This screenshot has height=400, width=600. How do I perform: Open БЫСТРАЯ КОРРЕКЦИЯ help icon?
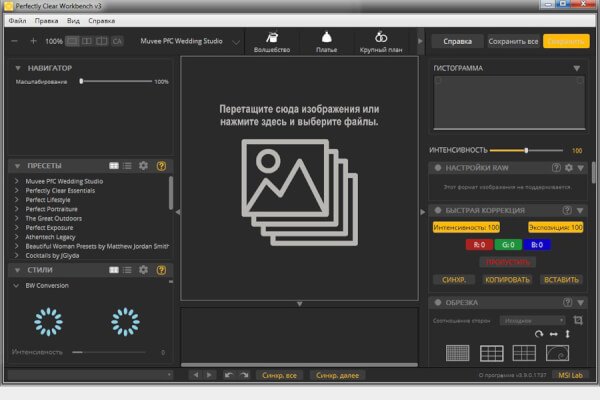coord(567,210)
